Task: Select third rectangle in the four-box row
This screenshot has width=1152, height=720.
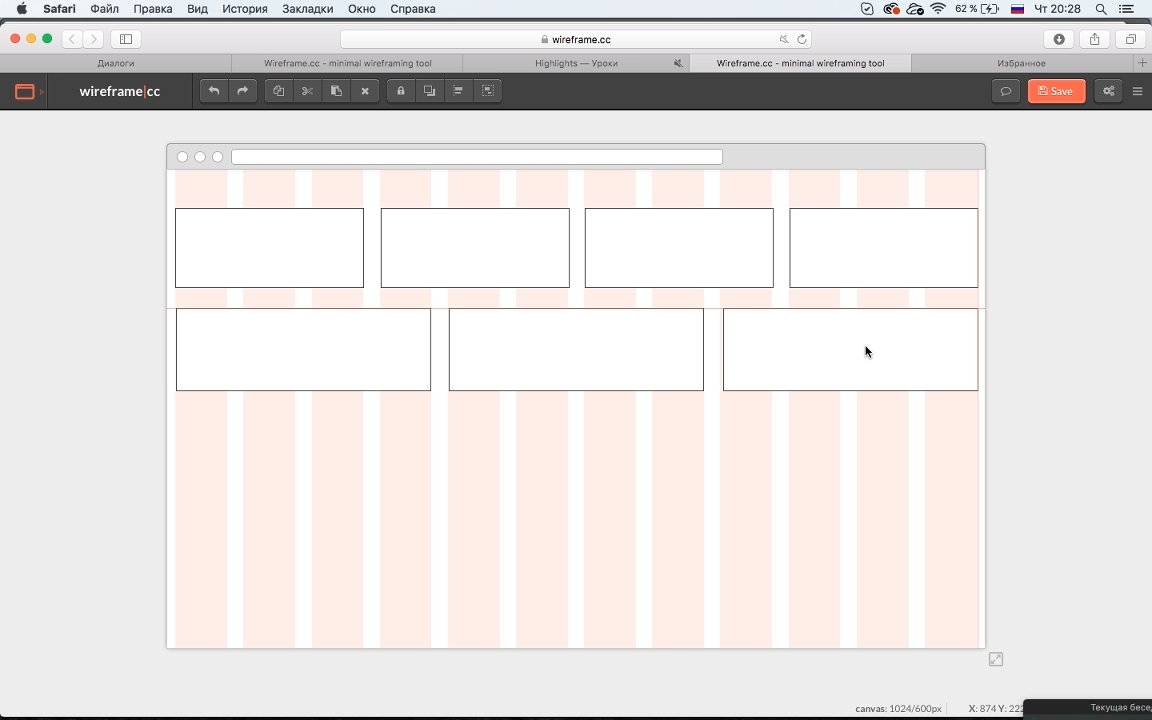Action: [679, 248]
